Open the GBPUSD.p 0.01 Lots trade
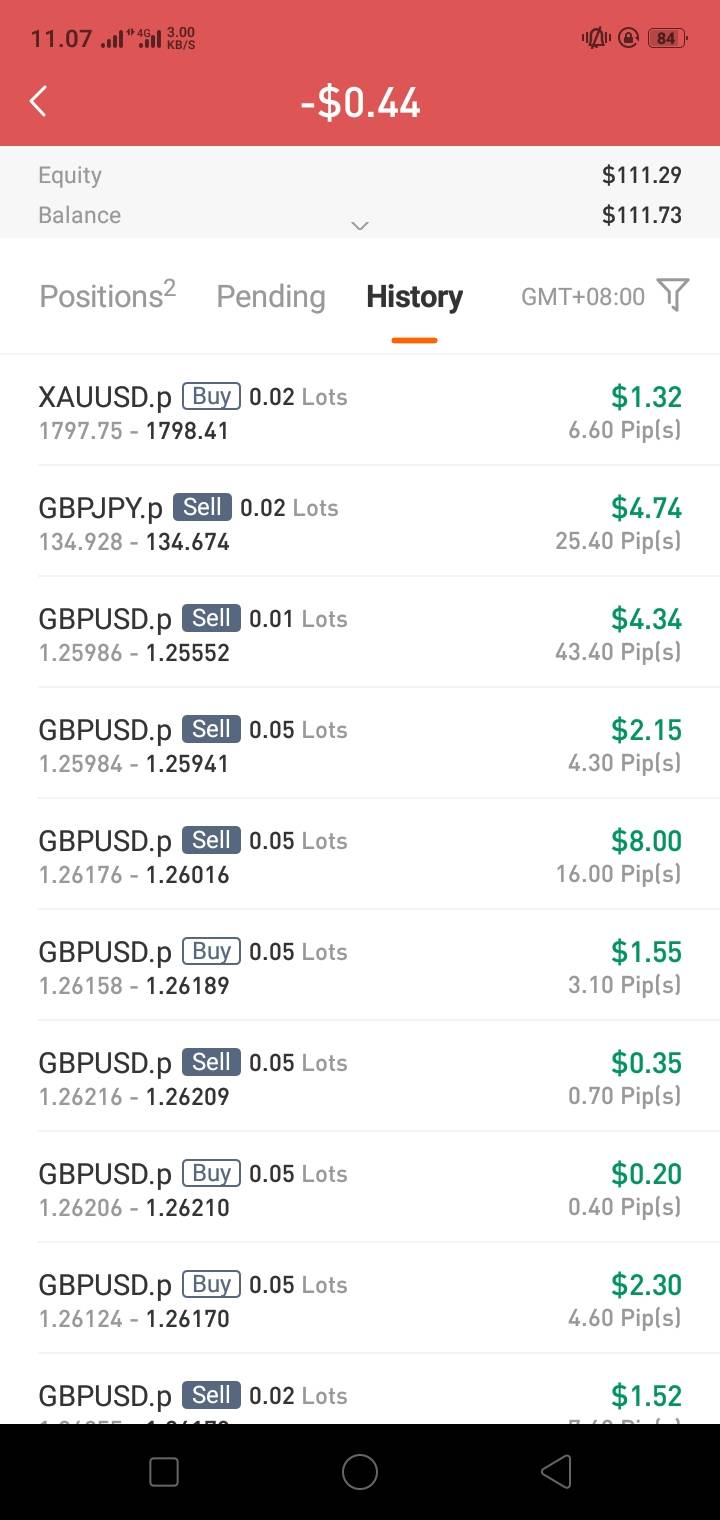Viewport: 720px width, 1520px height. tap(360, 634)
